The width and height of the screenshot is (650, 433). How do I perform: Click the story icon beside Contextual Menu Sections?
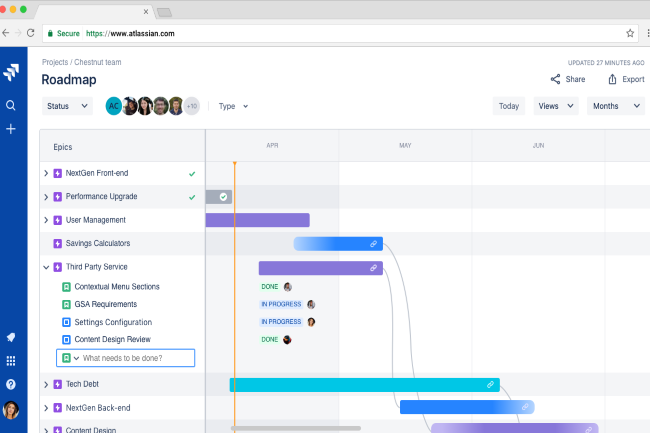coord(66,287)
